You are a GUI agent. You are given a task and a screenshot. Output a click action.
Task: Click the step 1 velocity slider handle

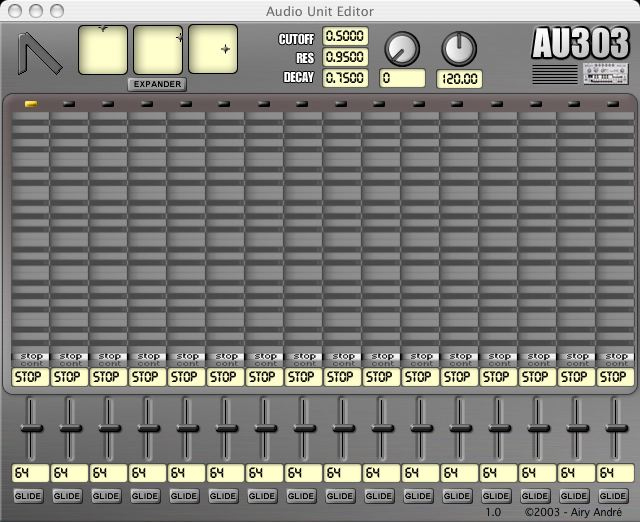coord(31,428)
